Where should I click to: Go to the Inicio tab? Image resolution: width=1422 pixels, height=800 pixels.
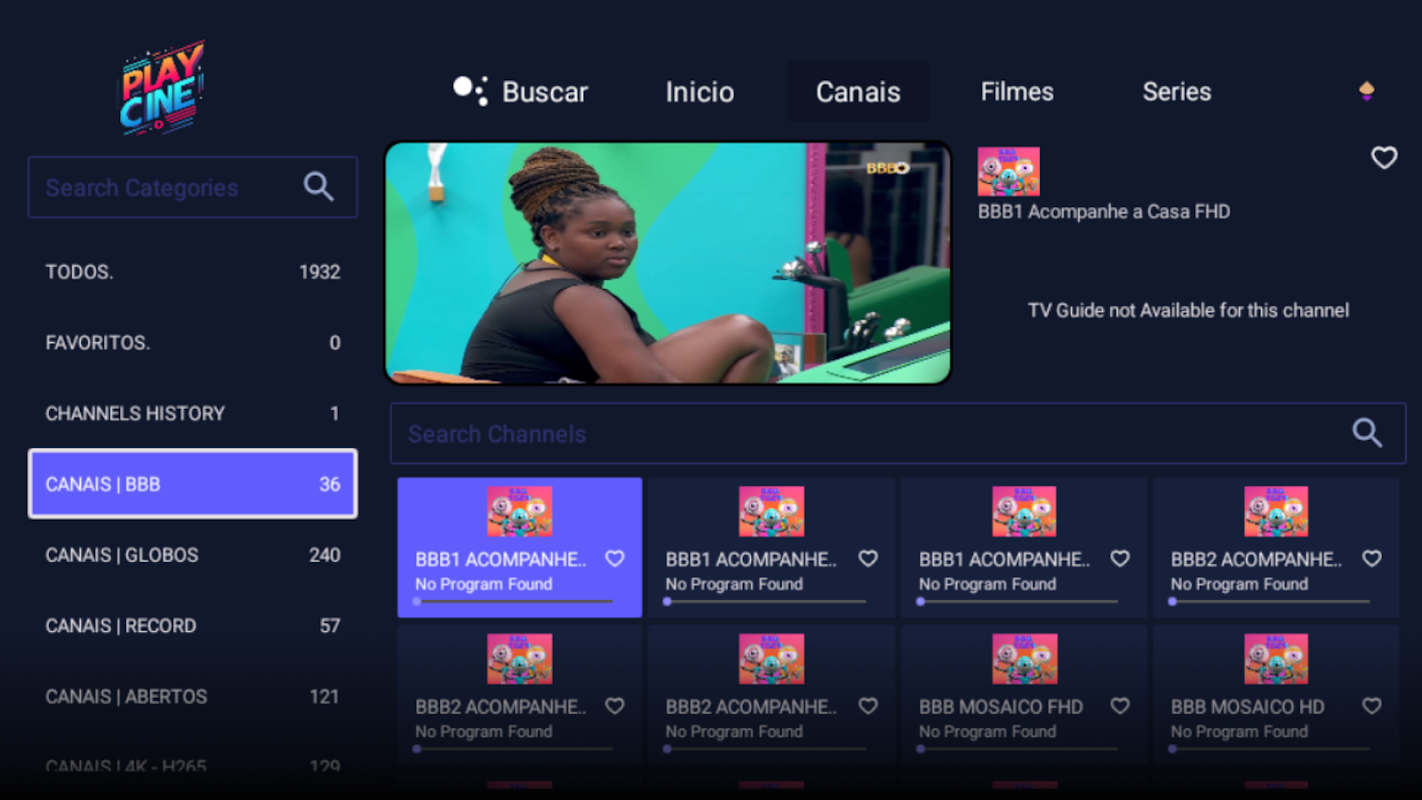(x=700, y=92)
